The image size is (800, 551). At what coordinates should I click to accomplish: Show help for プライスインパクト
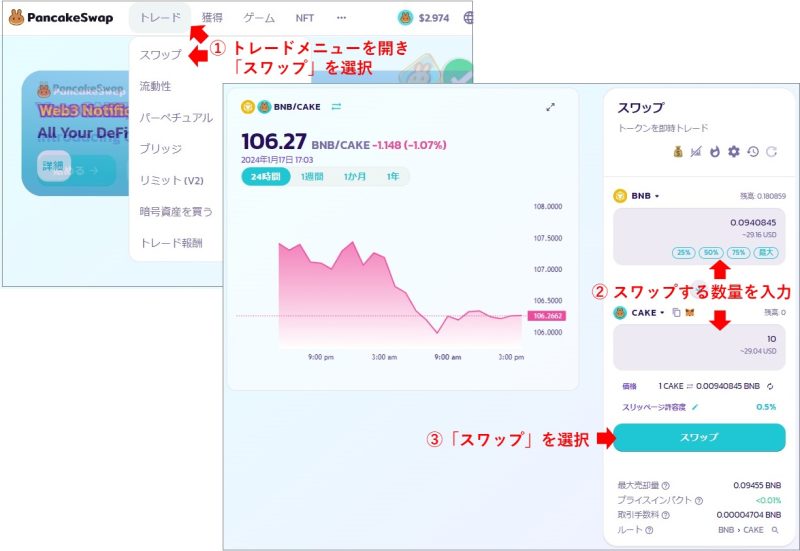pyautogui.click(x=699, y=501)
